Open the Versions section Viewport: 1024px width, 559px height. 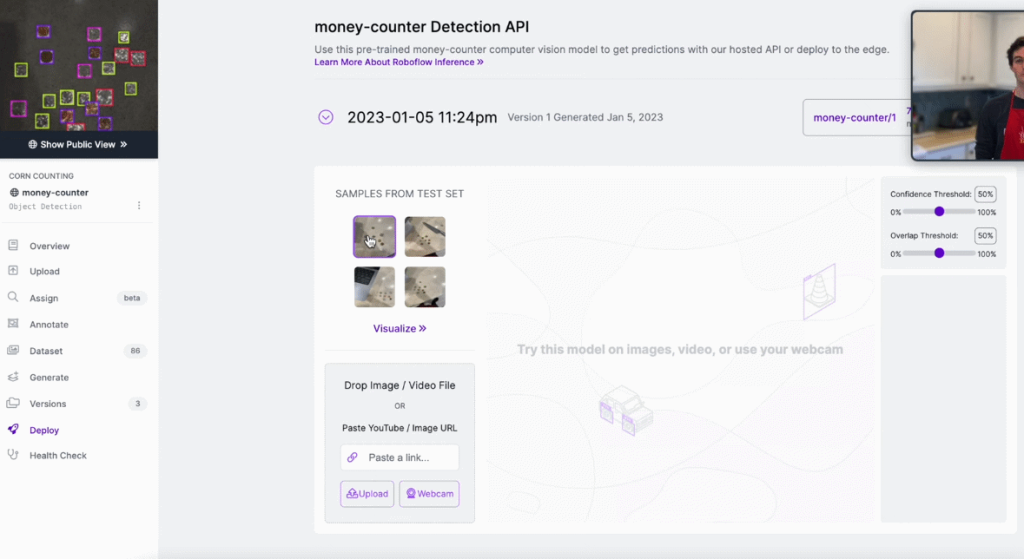point(48,404)
